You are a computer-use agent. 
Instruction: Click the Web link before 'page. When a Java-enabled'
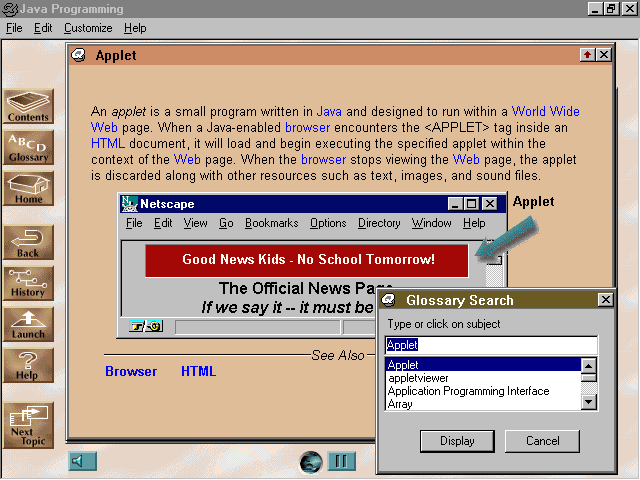[x=104, y=128]
